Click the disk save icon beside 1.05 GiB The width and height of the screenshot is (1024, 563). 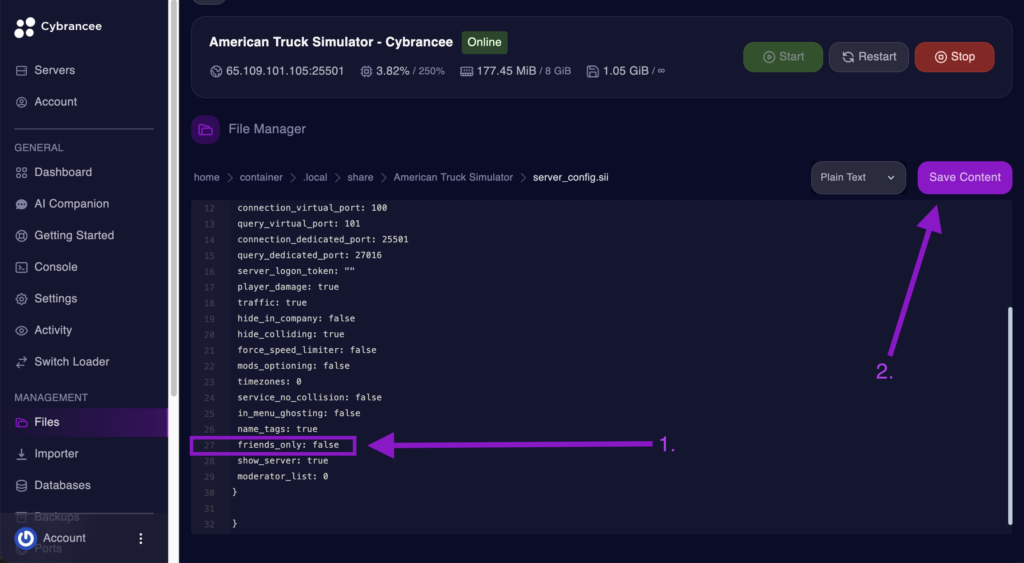[x=592, y=71]
